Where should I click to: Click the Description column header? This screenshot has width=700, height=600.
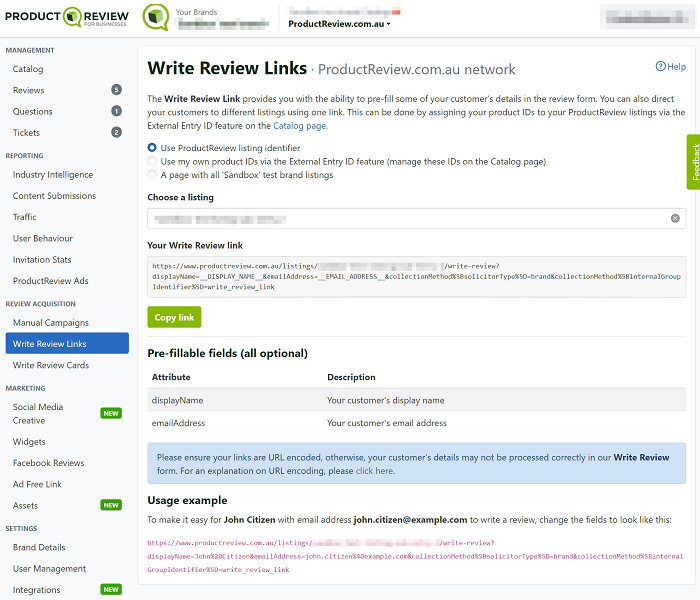pyautogui.click(x=351, y=377)
